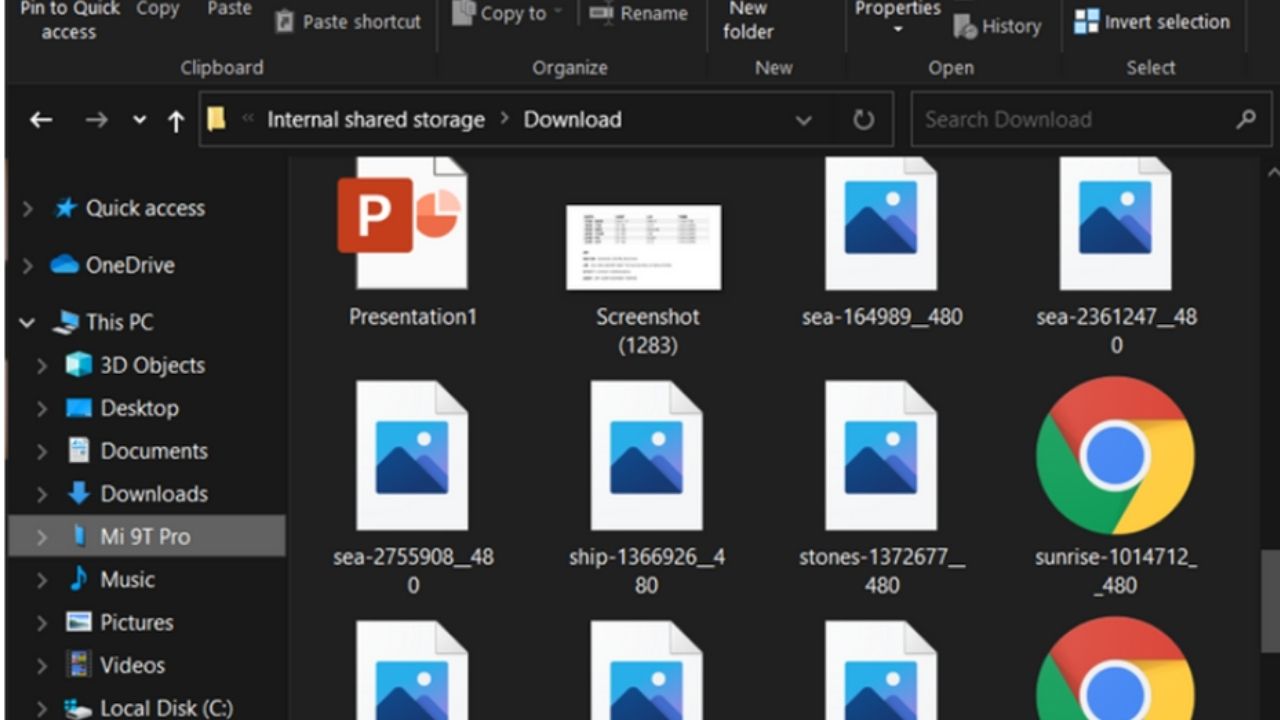Image resolution: width=1280 pixels, height=720 pixels.
Task: Expand the Videos tree node
Action: [x=42, y=667]
